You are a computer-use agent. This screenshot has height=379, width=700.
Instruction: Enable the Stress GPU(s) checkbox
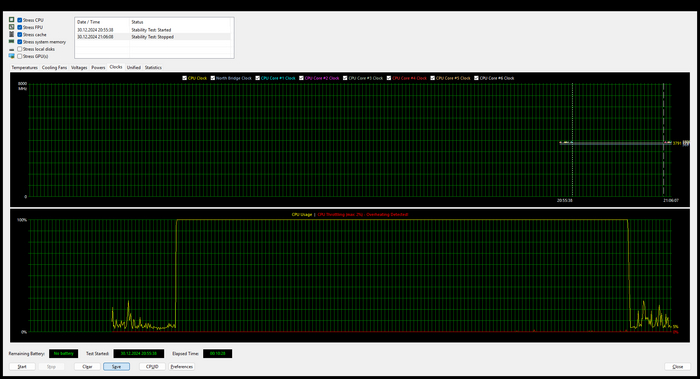point(20,56)
